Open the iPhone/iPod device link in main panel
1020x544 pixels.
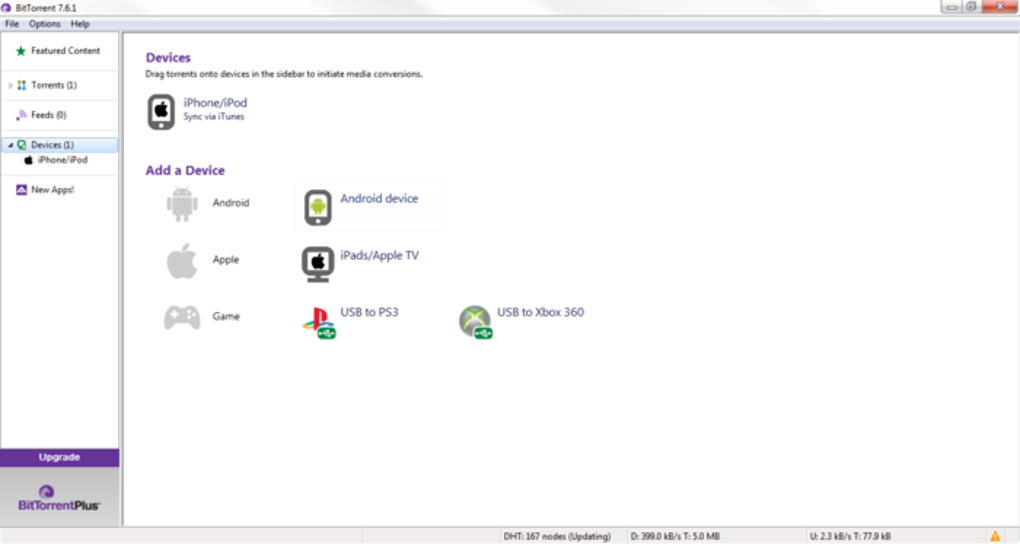pos(215,103)
